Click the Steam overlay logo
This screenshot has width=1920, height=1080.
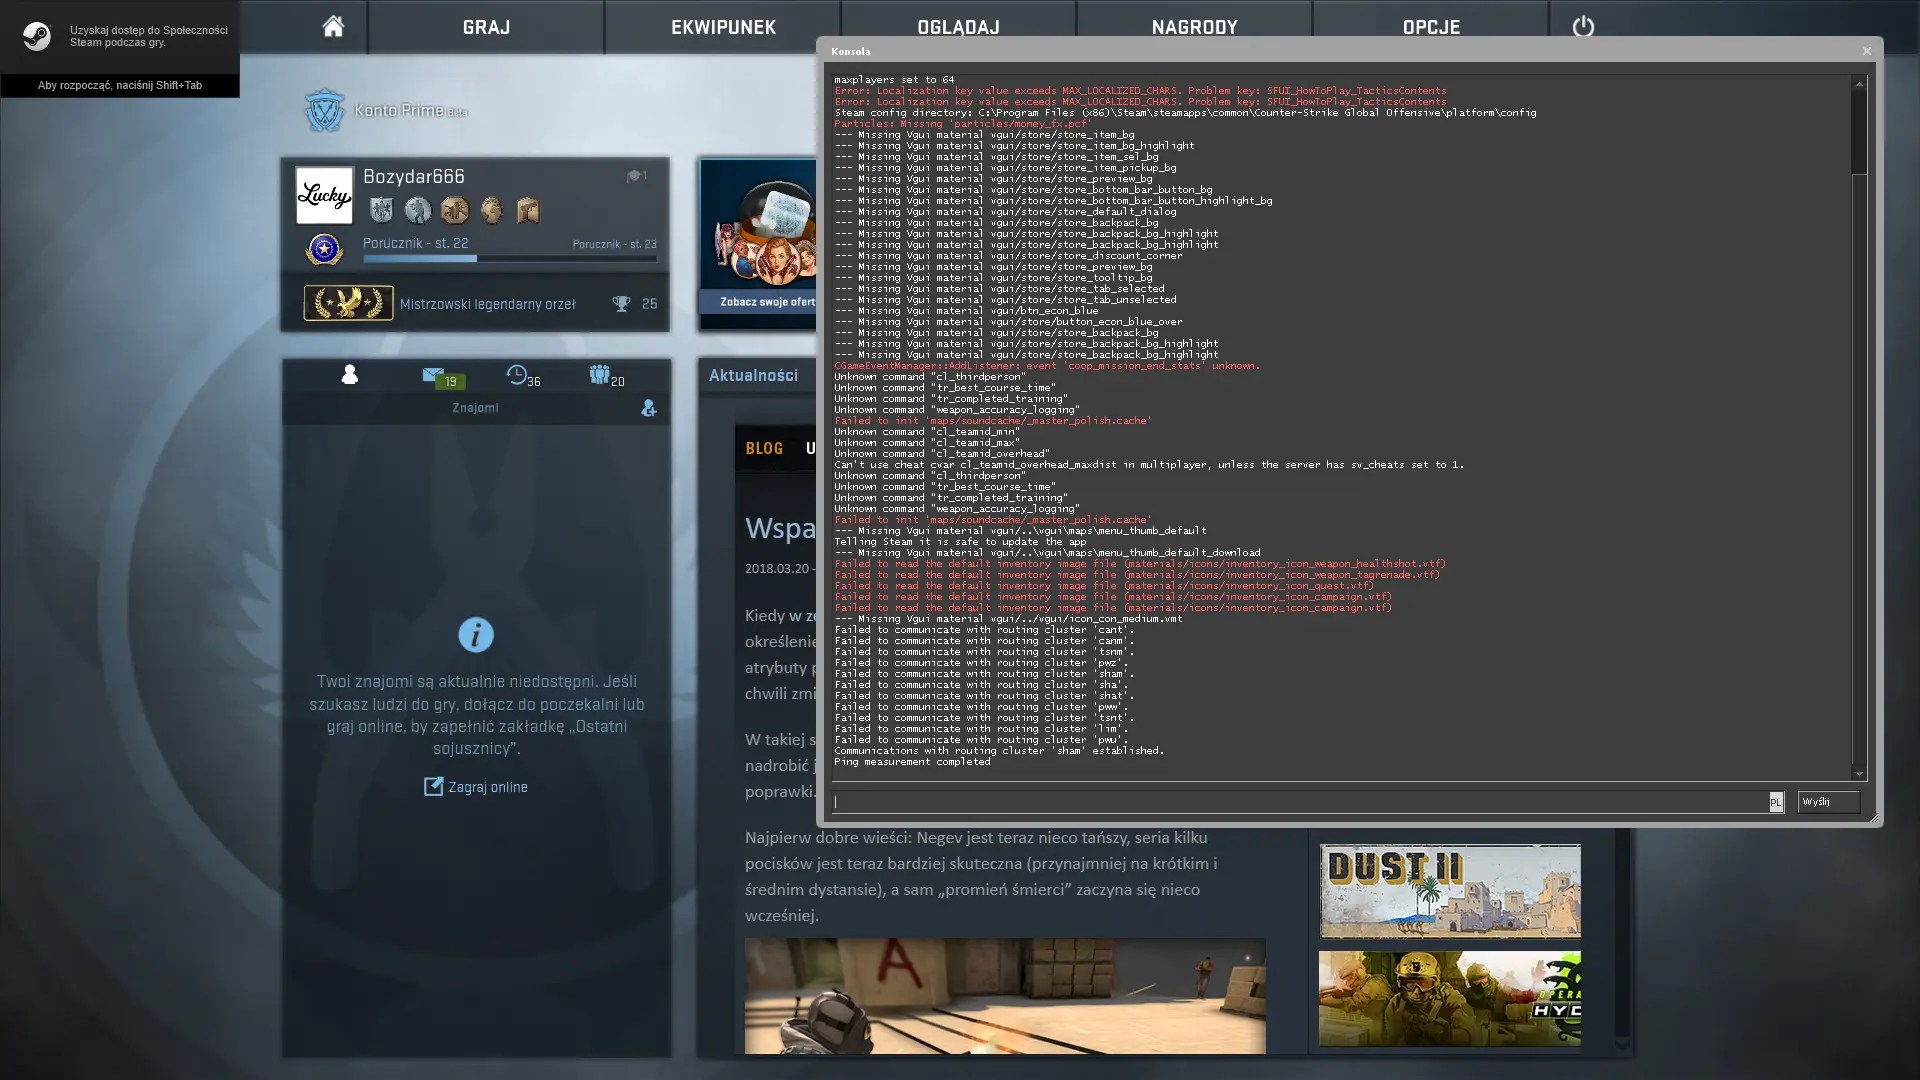pyautogui.click(x=37, y=36)
